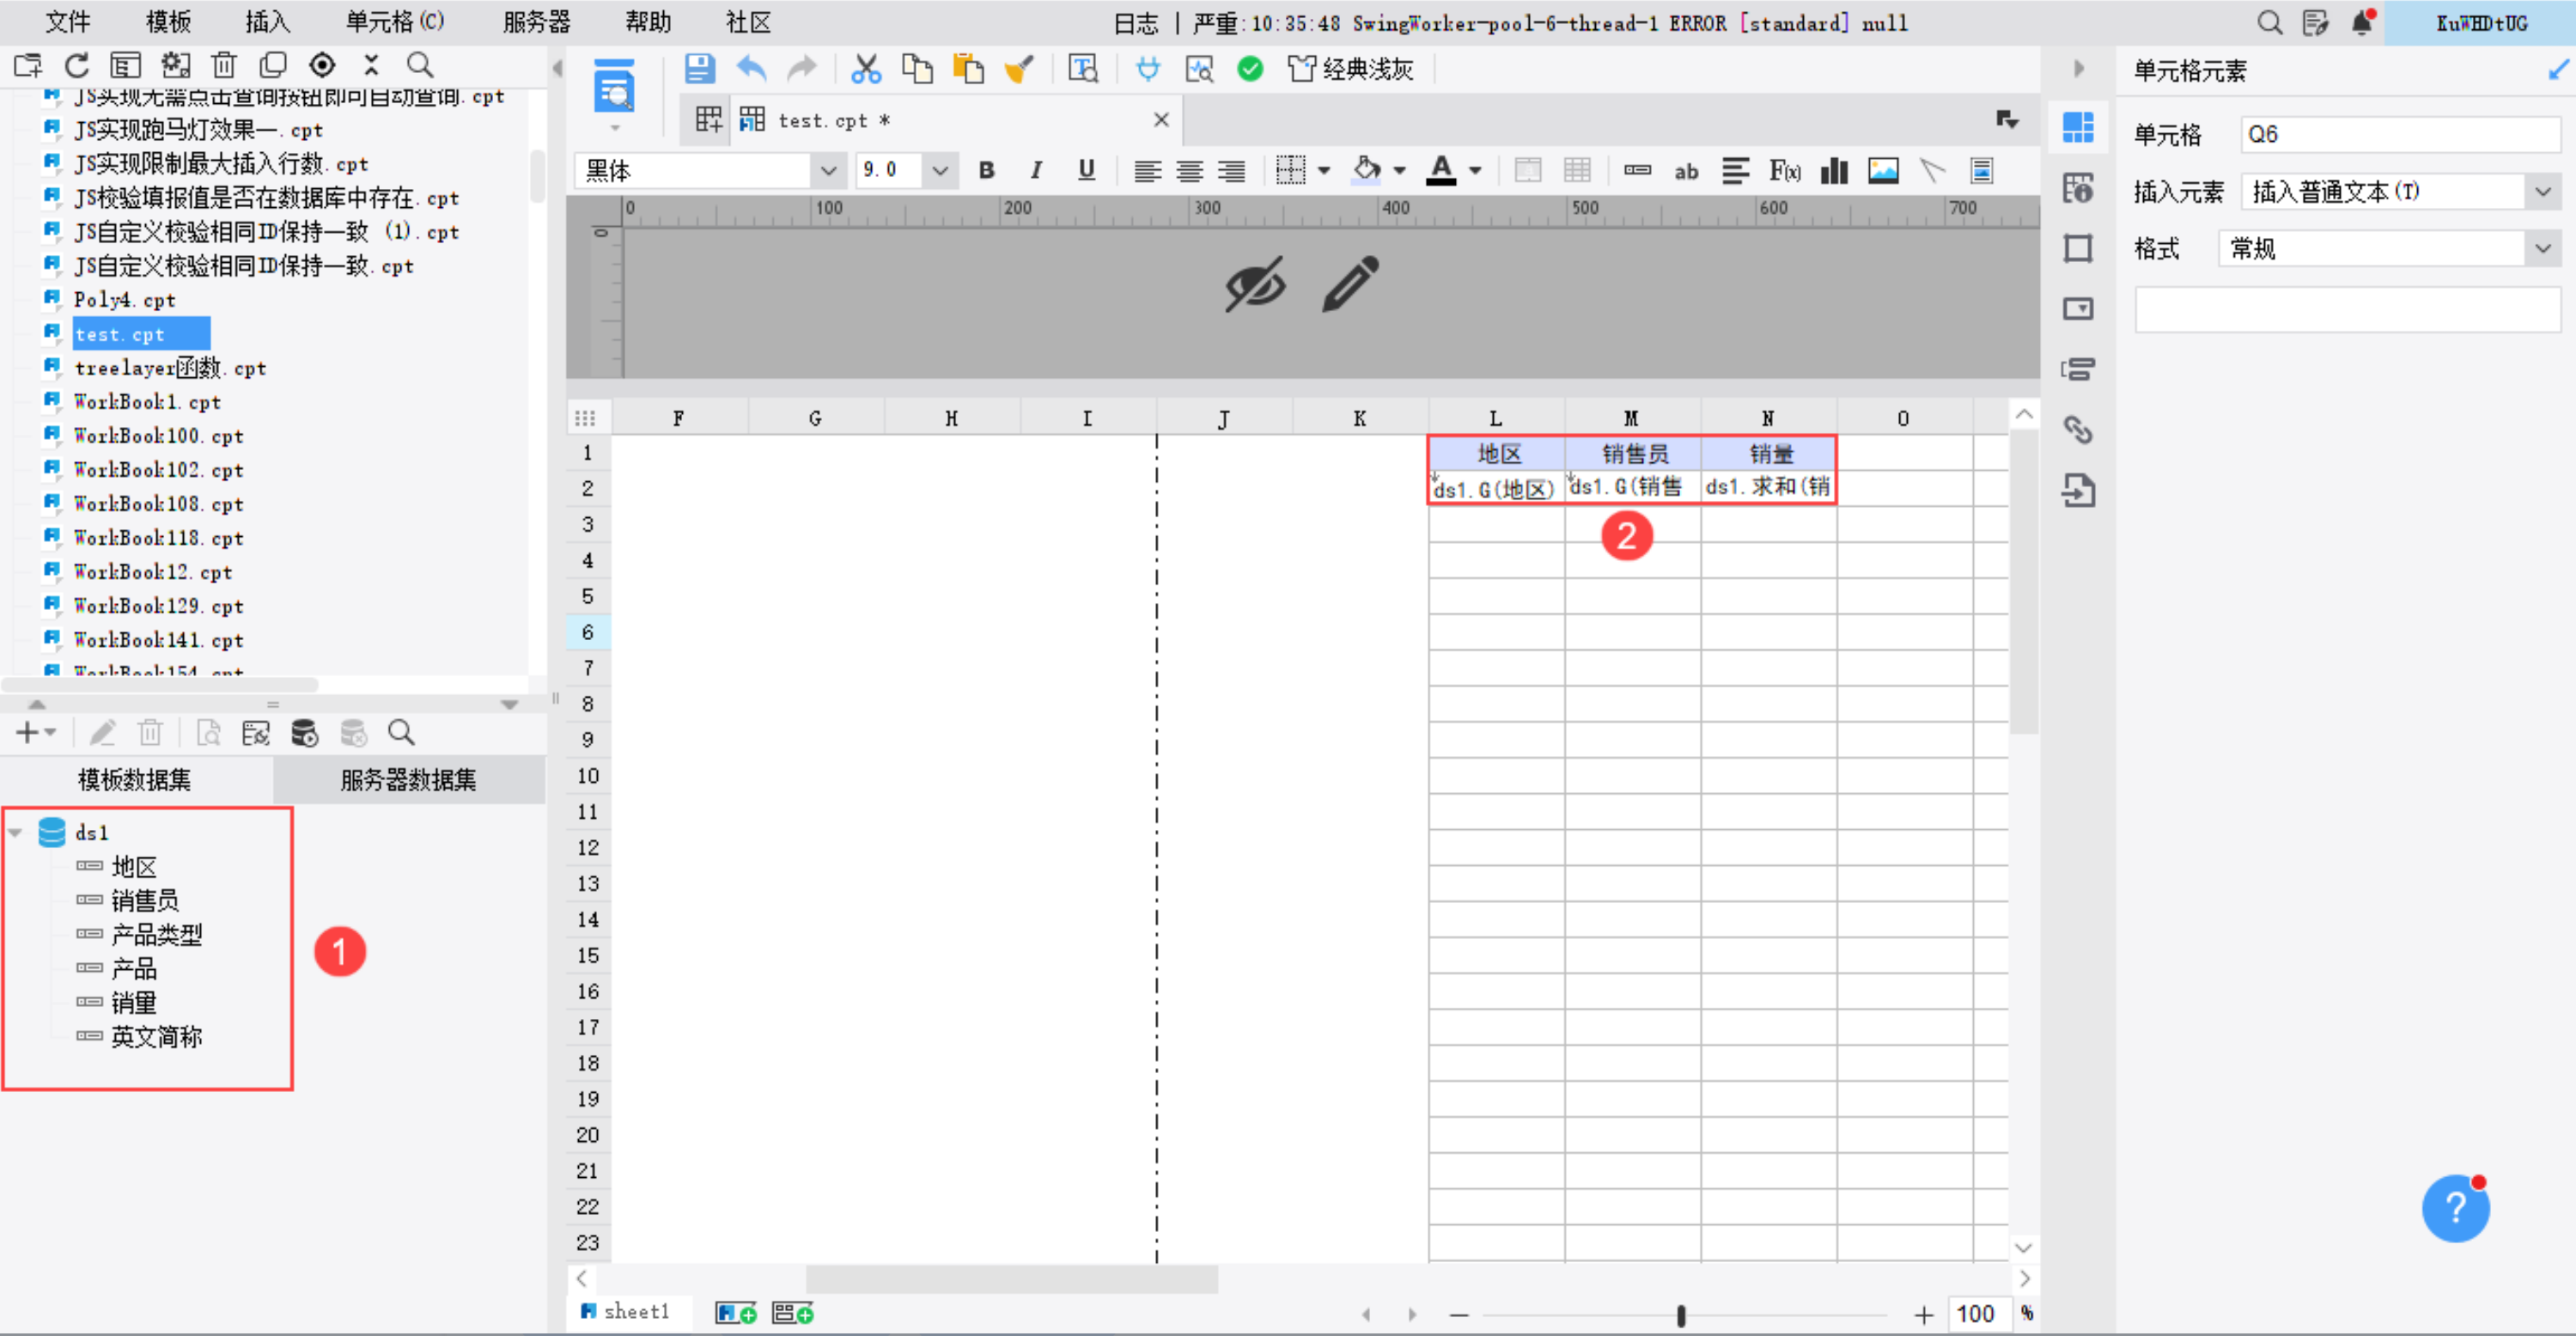
Task: Collapse the ds1 dataset tree node
Action: point(16,832)
